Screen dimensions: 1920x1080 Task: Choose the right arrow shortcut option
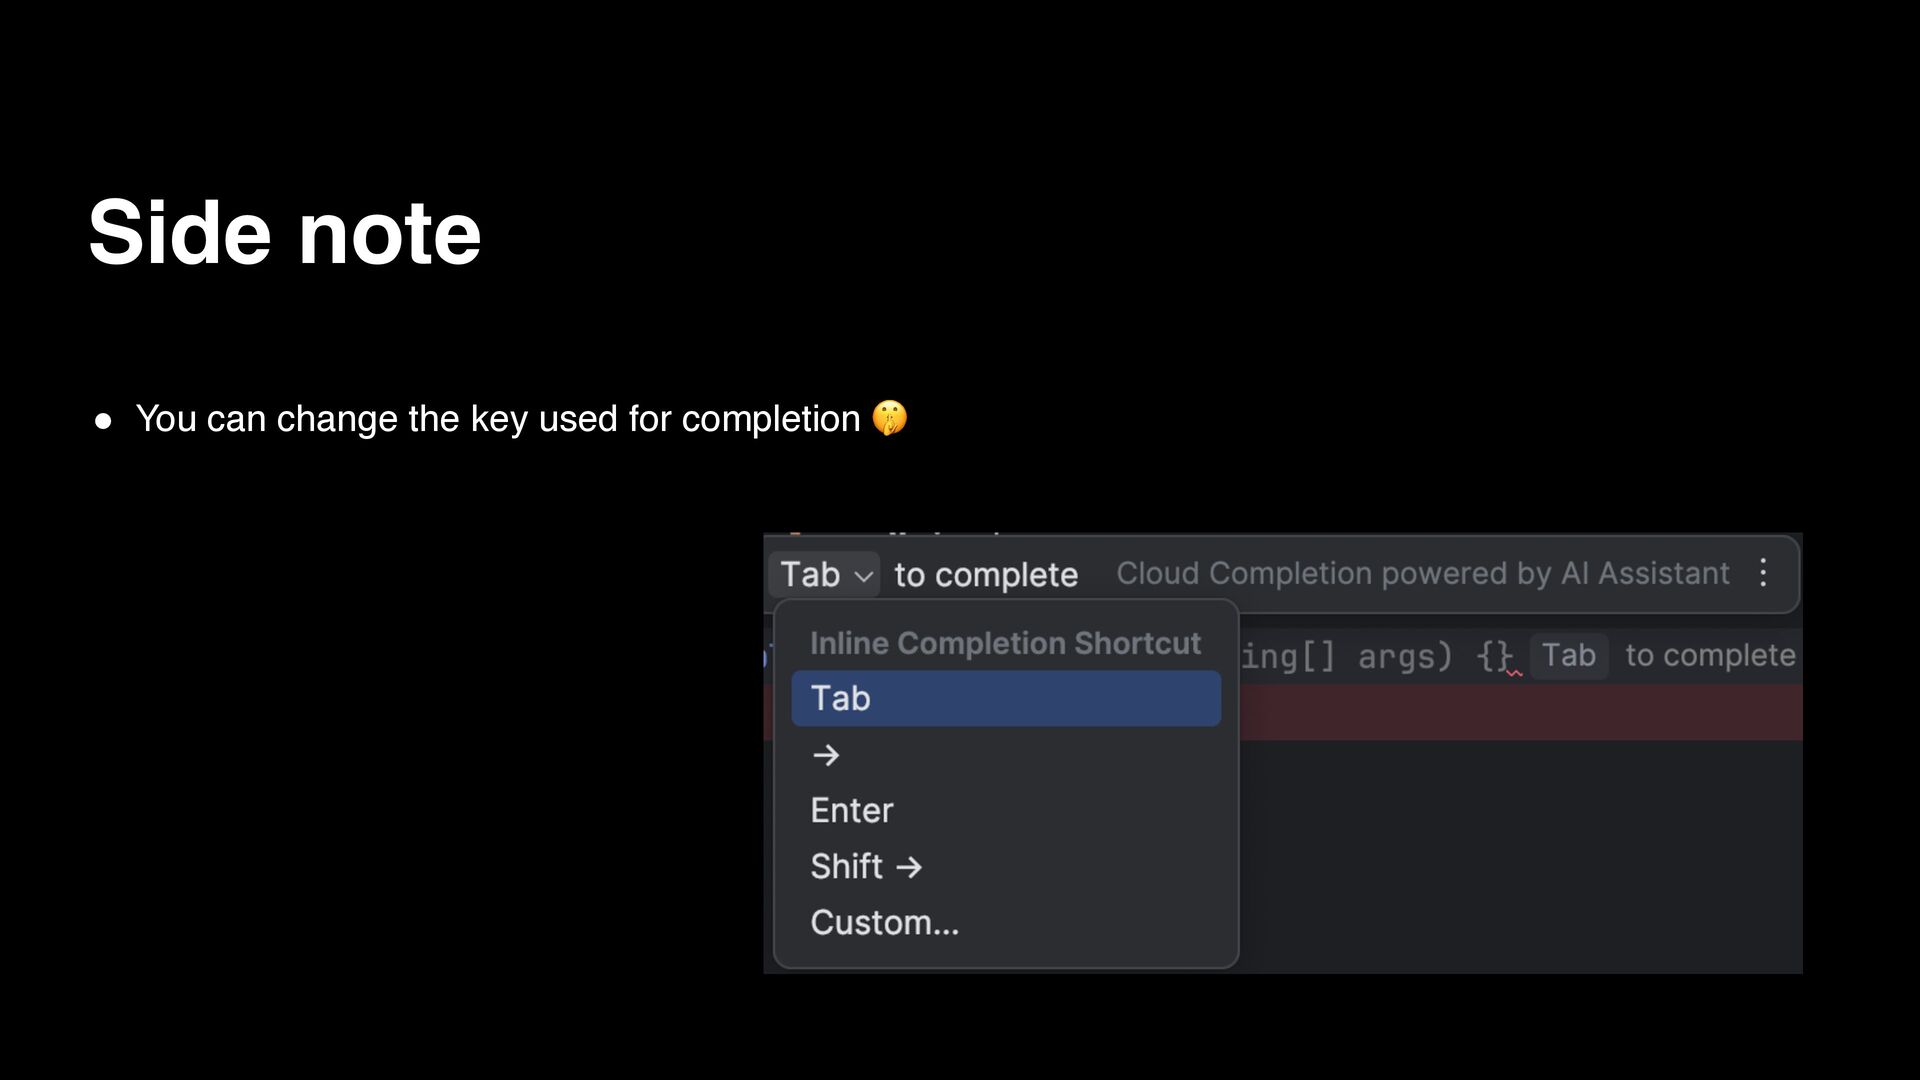pos(826,755)
